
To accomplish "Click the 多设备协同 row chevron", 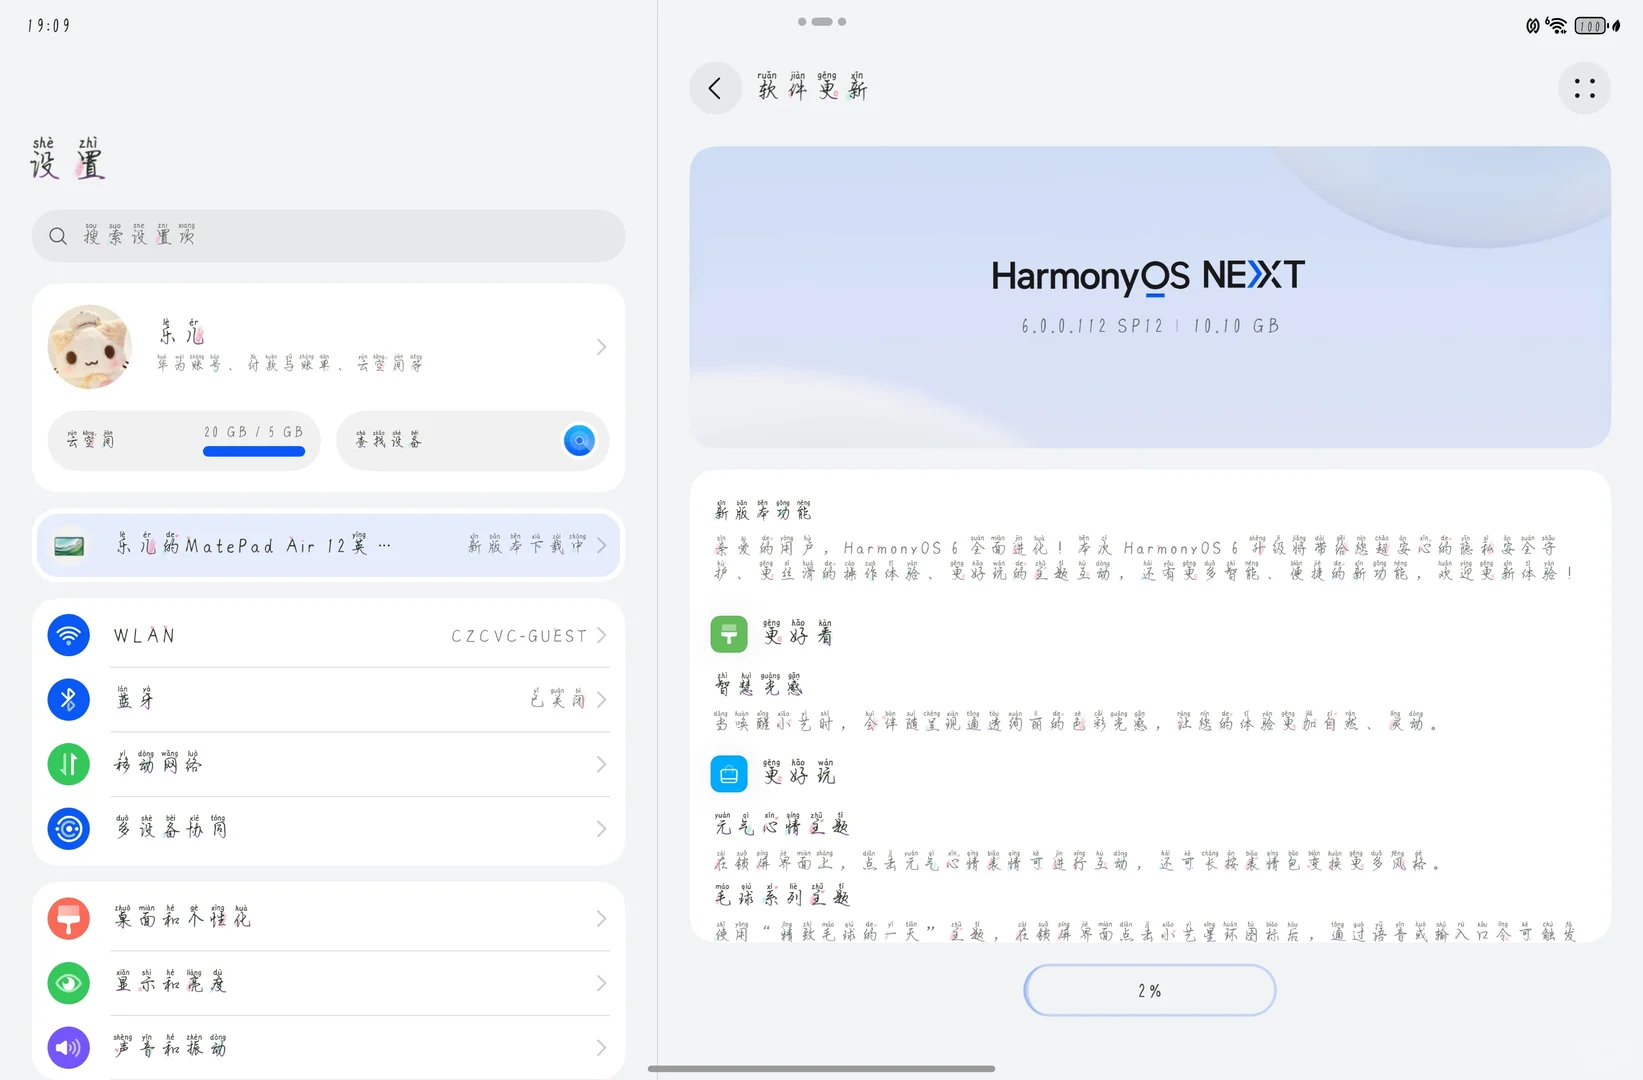I will 601,829.
